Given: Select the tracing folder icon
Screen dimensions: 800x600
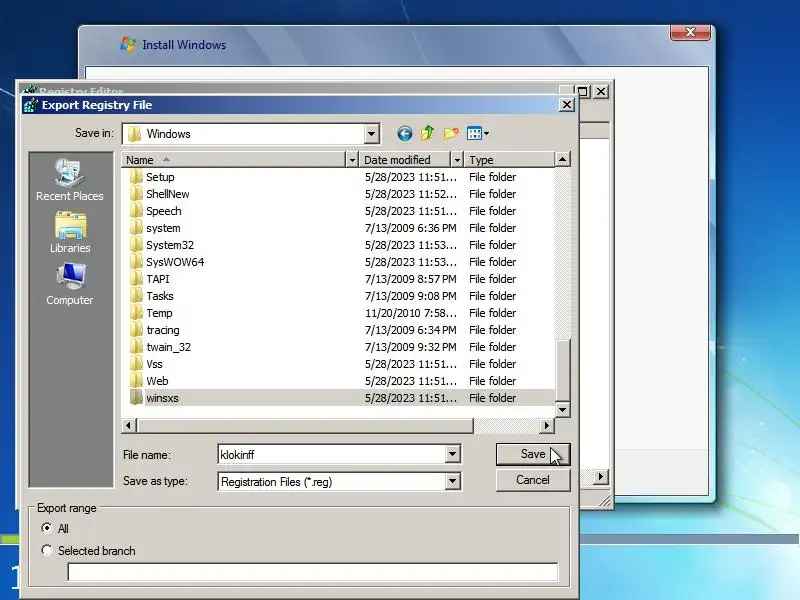Looking at the screenshot, I should click(x=136, y=330).
